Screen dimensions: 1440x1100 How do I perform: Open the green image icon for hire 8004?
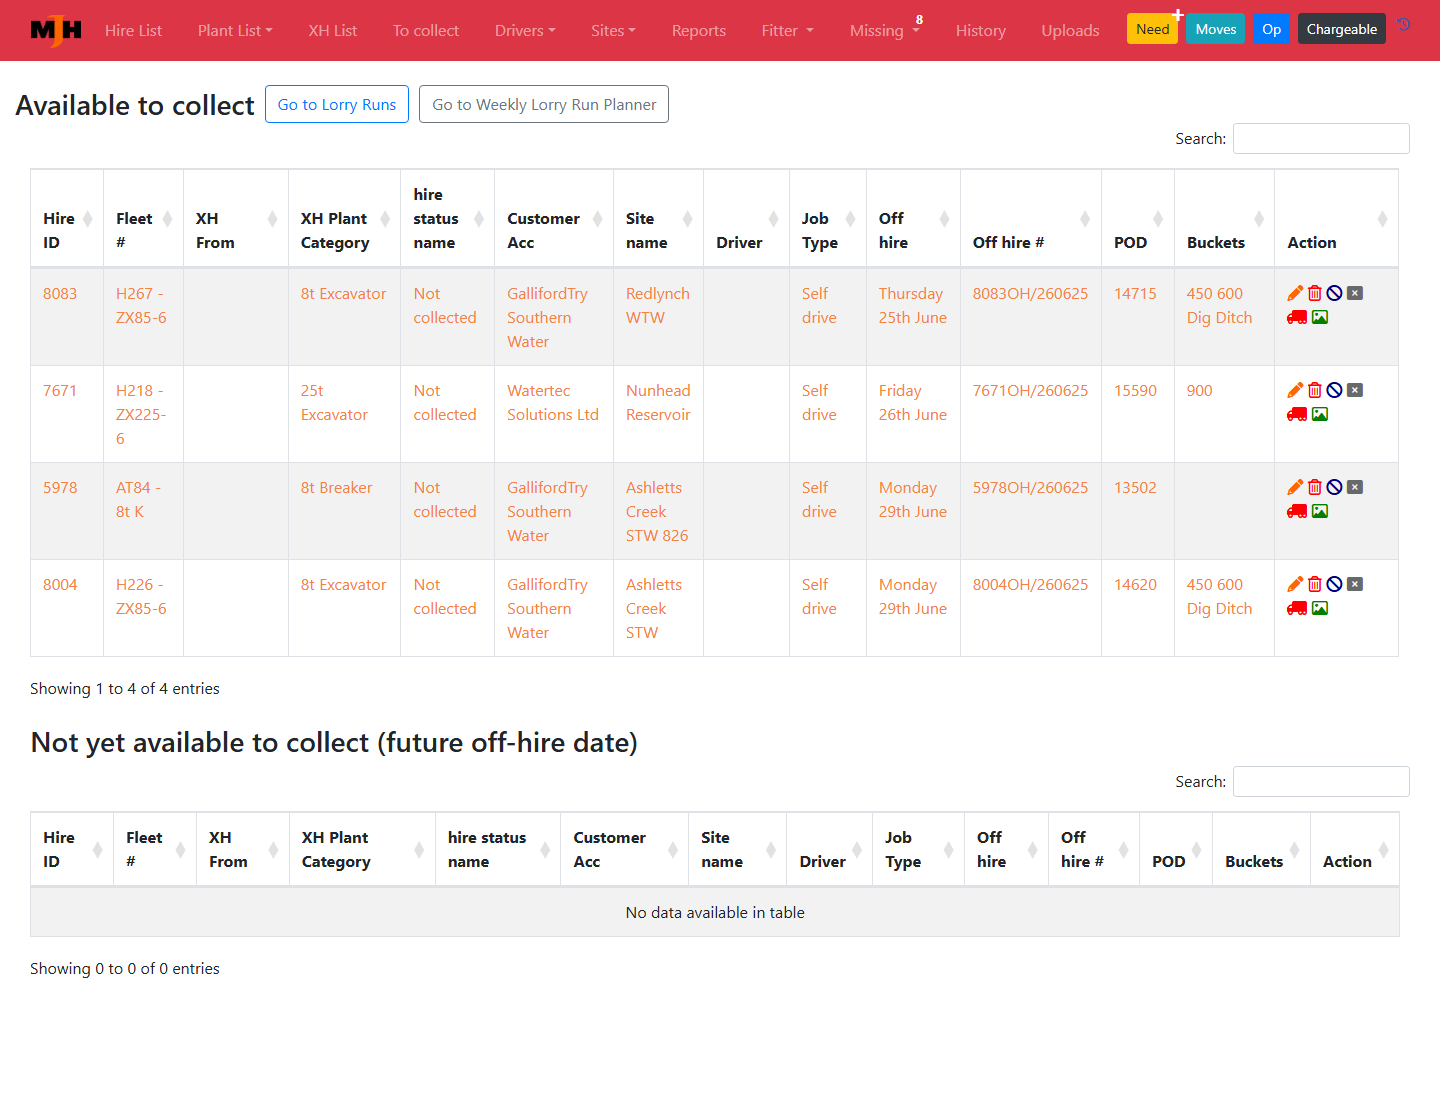click(1320, 608)
